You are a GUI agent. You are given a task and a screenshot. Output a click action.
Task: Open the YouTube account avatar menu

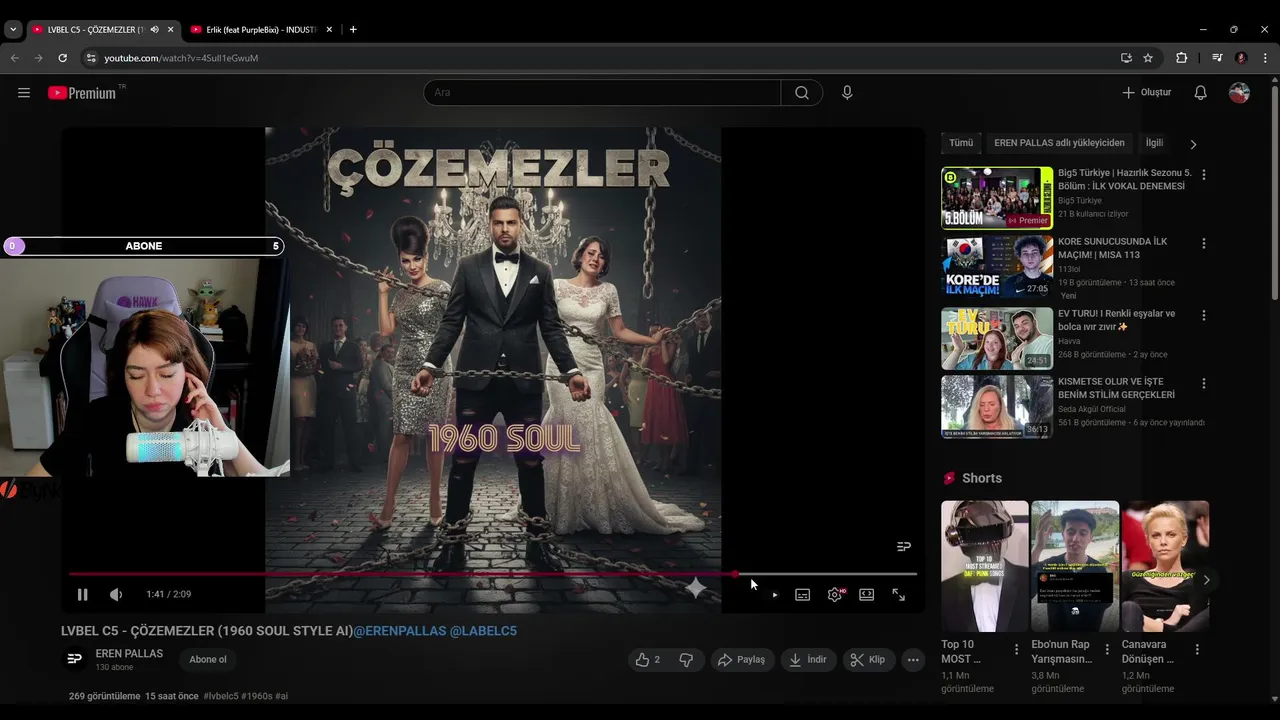tap(1239, 93)
